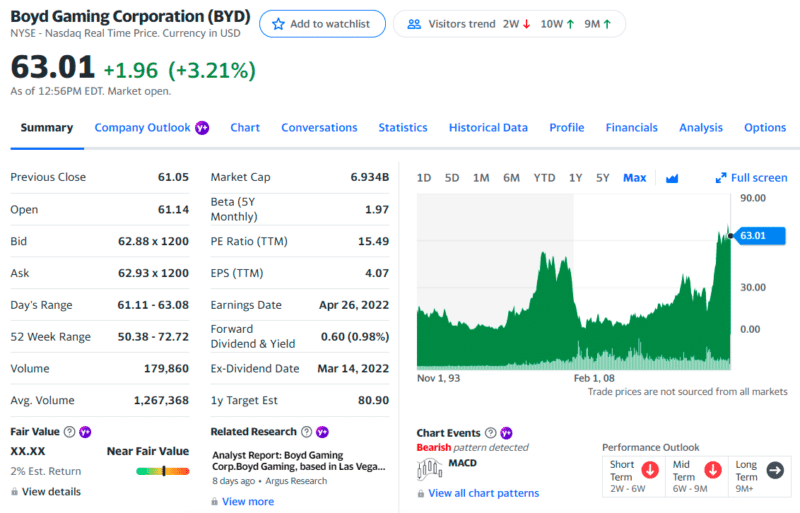
Task: Select the YTD chart range
Action: (544, 178)
